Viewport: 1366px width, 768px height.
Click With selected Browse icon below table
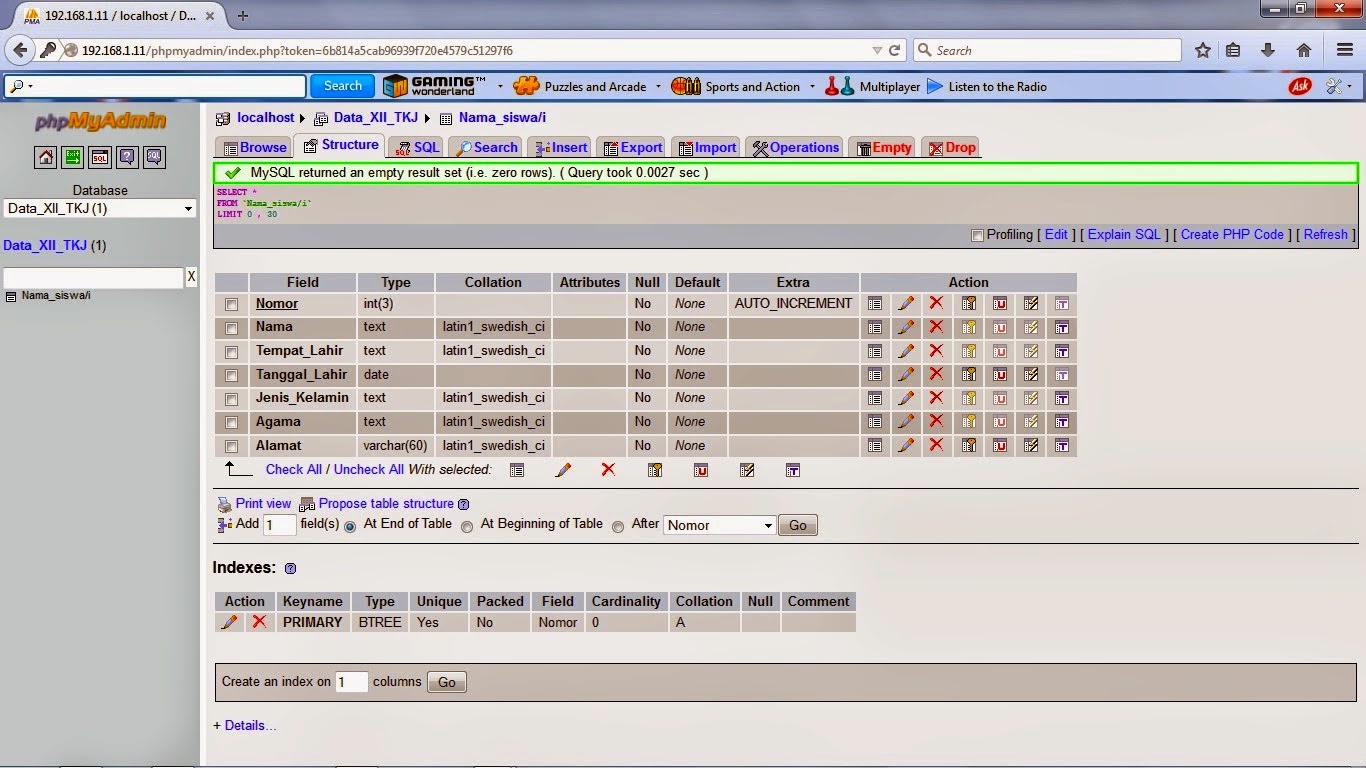pyautogui.click(x=517, y=470)
